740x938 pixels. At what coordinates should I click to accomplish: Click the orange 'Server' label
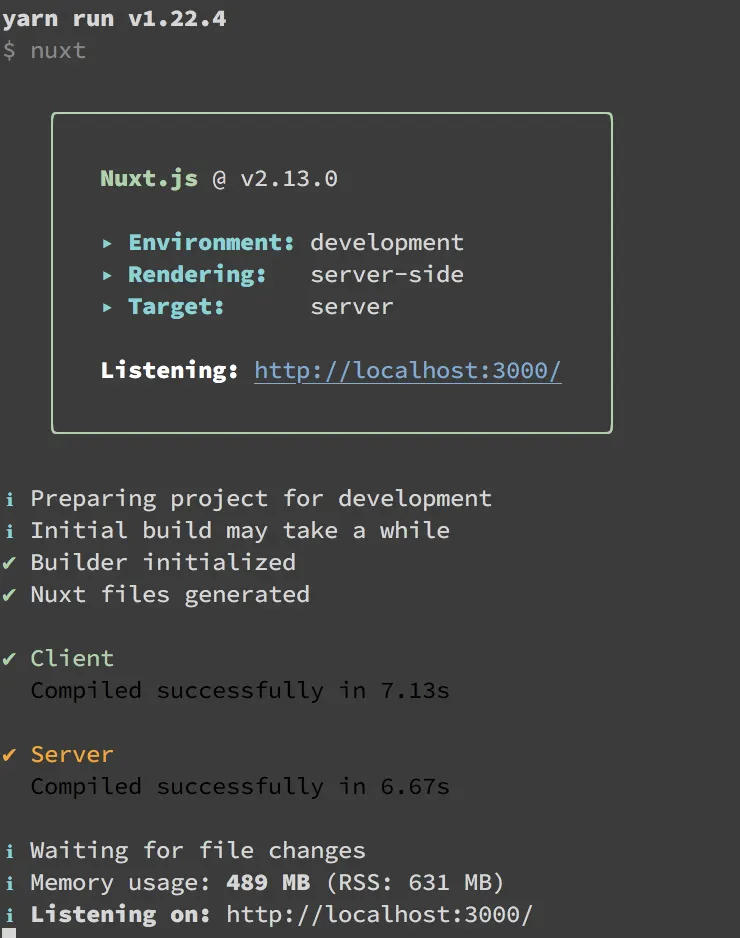click(x=72, y=754)
